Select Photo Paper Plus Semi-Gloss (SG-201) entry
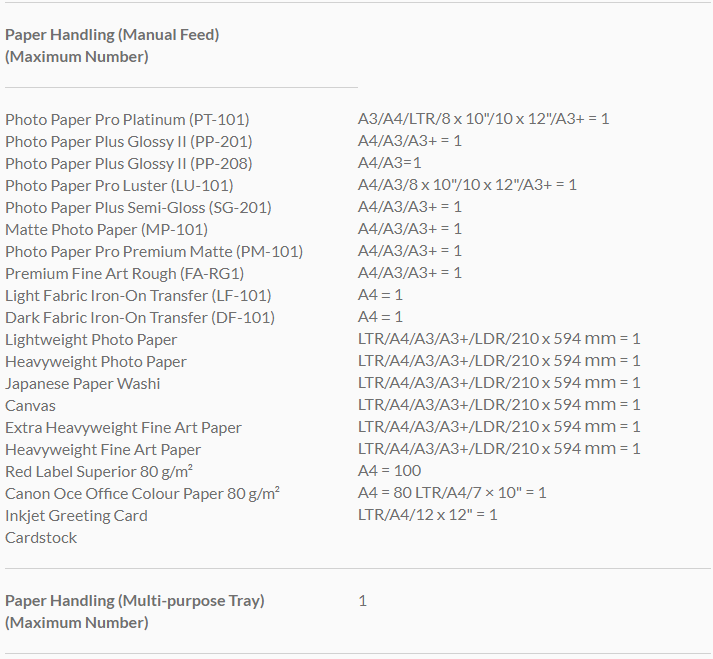This screenshot has height=659, width=713. tap(138, 207)
